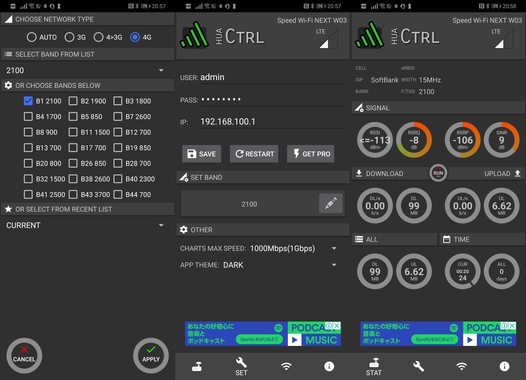Select the 4>3G network type option
Screen dimensions: 526x380
pyautogui.click(x=98, y=37)
